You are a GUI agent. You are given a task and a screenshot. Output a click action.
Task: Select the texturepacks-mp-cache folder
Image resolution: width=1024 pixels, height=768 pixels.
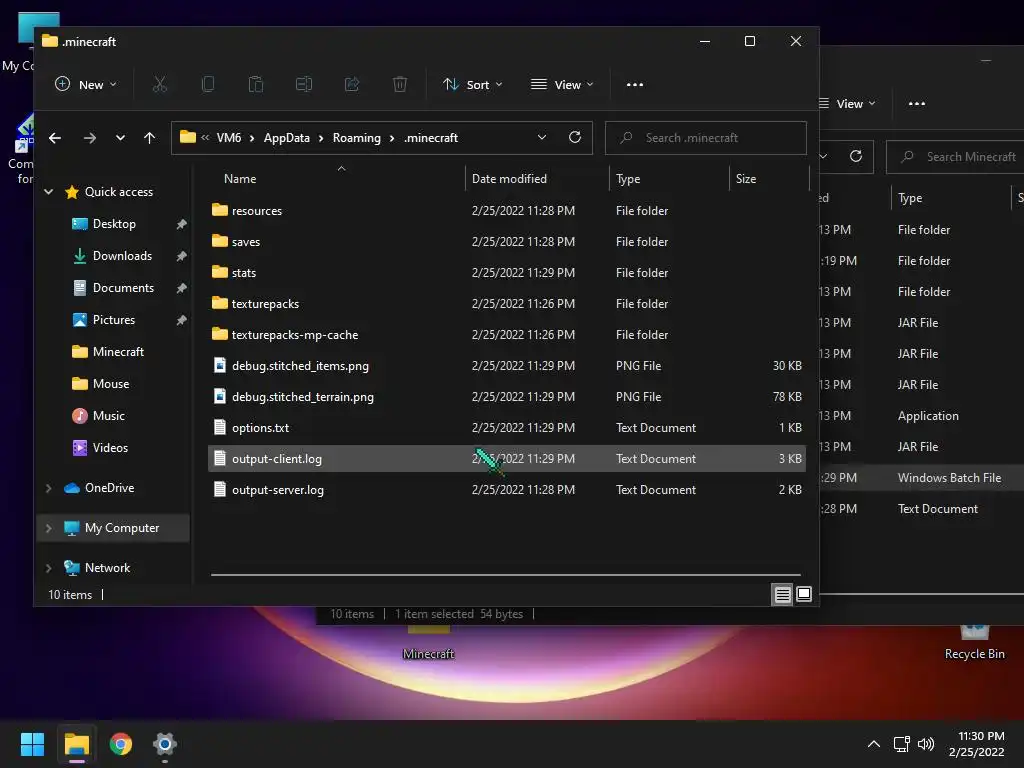pyautogui.click(x=507, y=335)
